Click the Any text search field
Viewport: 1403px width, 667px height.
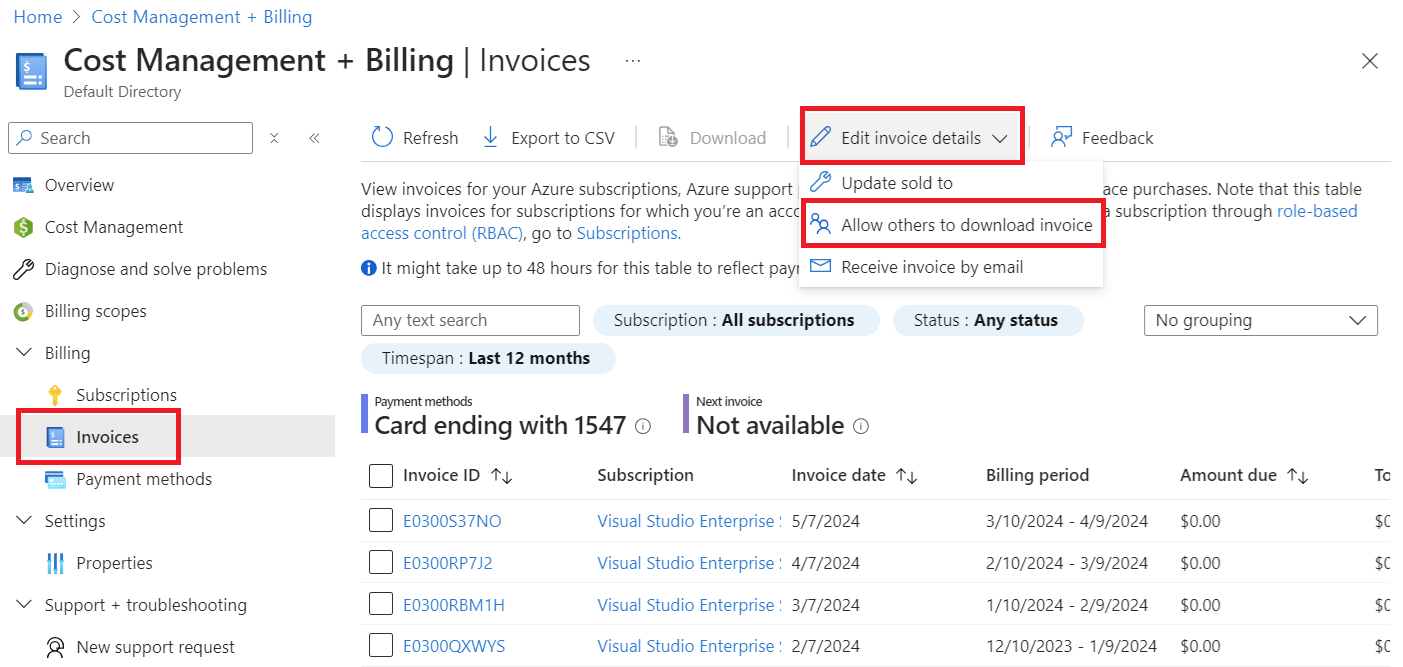[x=470, y=320]
